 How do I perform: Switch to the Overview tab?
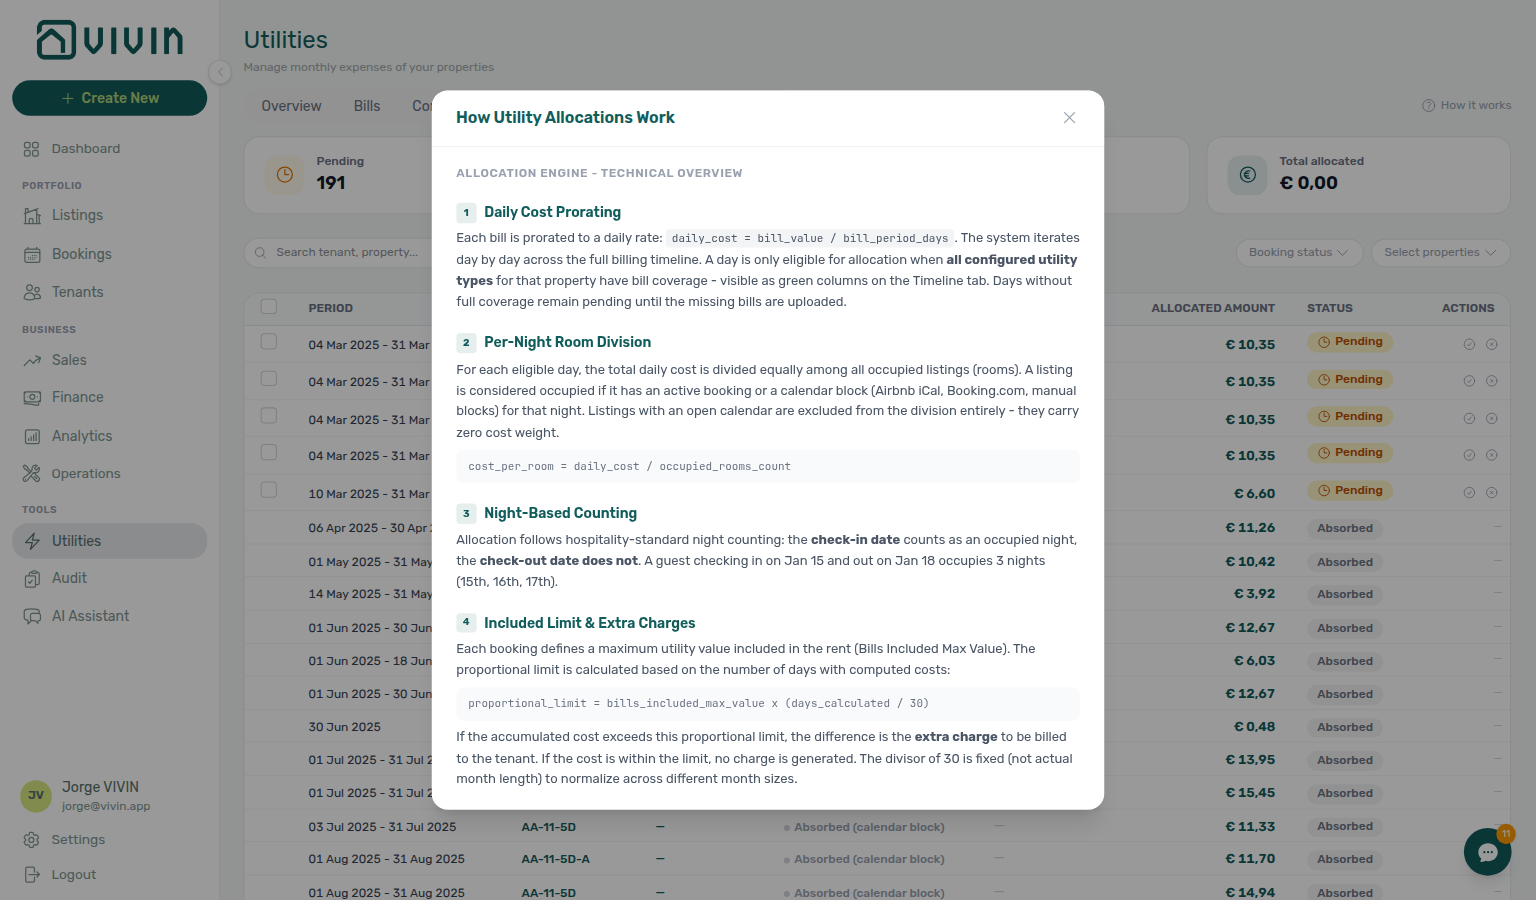click(x=291, y=106)
